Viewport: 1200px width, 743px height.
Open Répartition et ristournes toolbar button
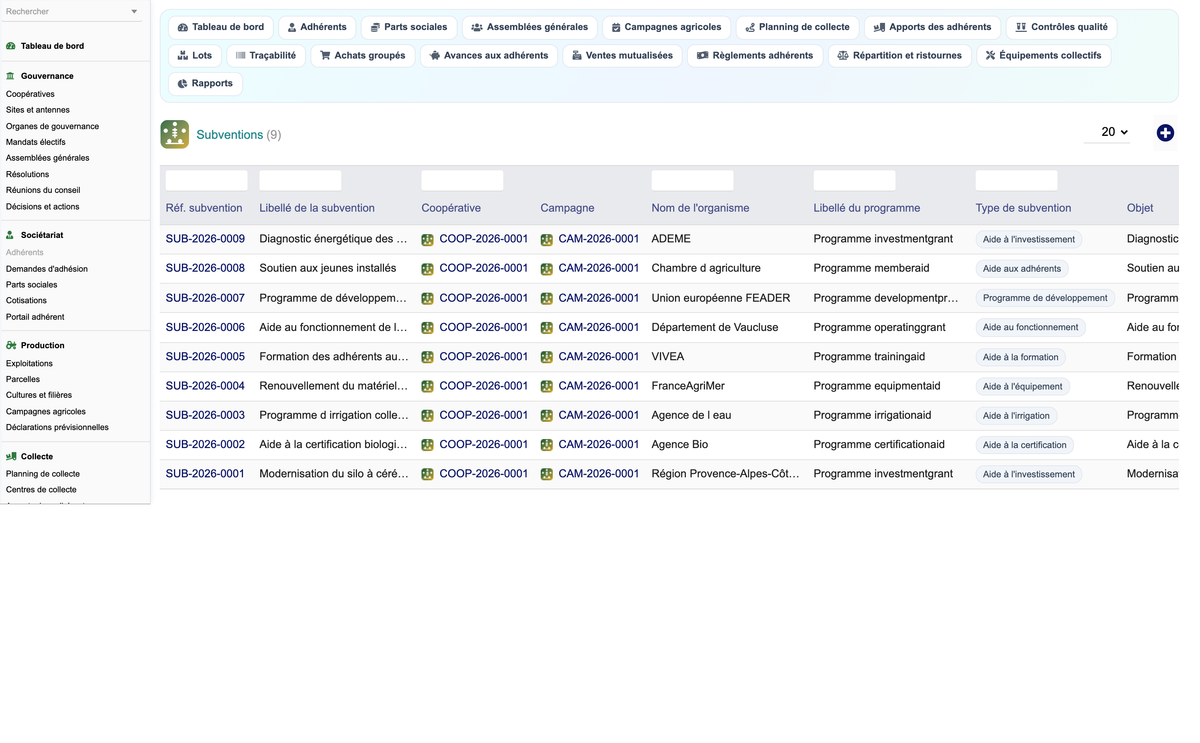900,55
